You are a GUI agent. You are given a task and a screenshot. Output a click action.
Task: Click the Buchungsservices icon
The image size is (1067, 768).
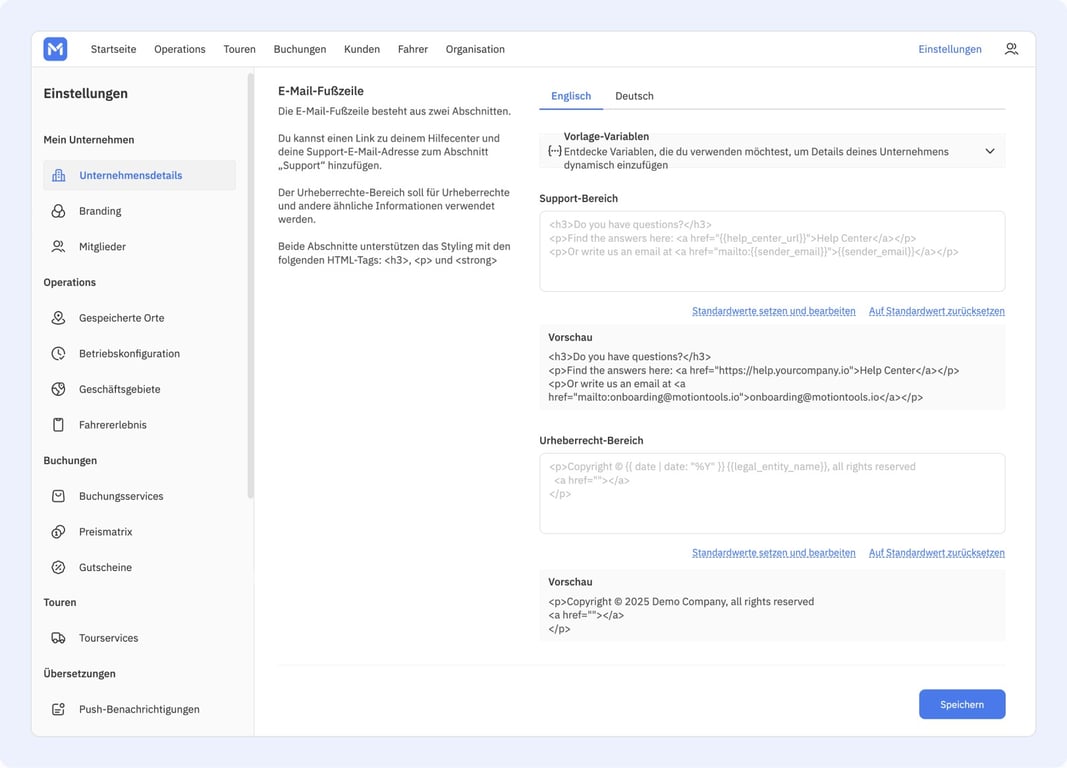pyautogui.click(x=59, y=496)
